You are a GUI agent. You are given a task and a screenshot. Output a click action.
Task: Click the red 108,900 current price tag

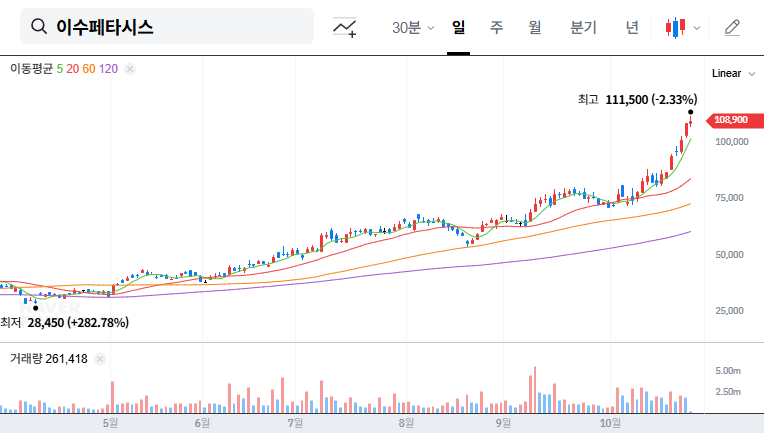[x=730, y=120]
